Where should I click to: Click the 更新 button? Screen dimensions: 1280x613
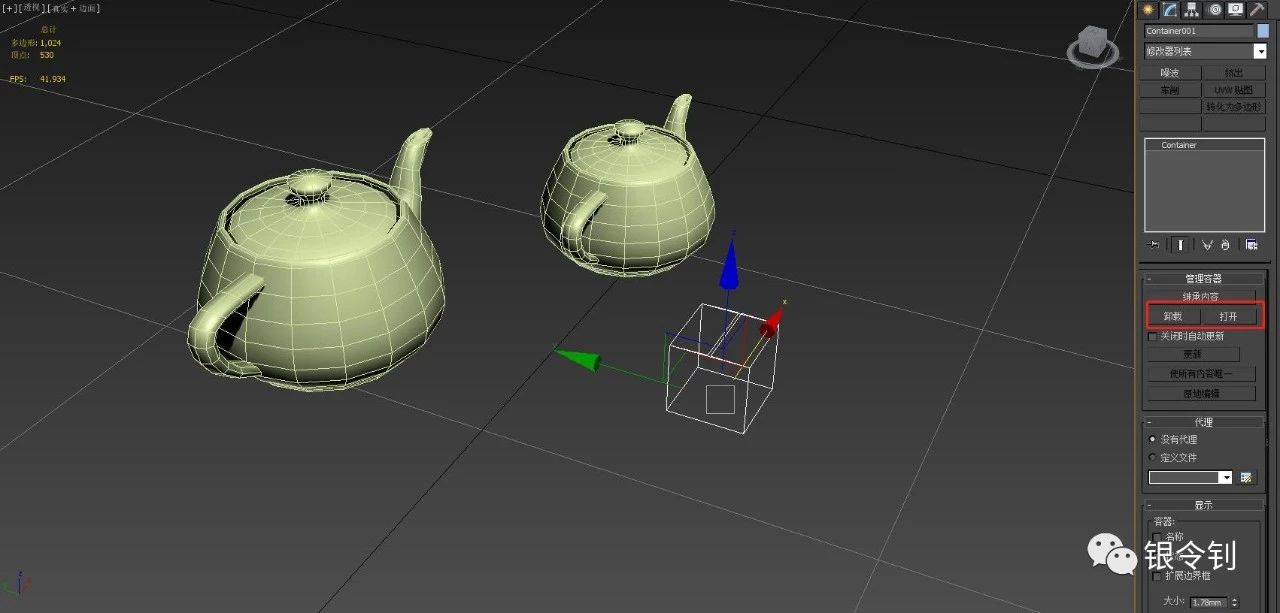(1194, 354)
